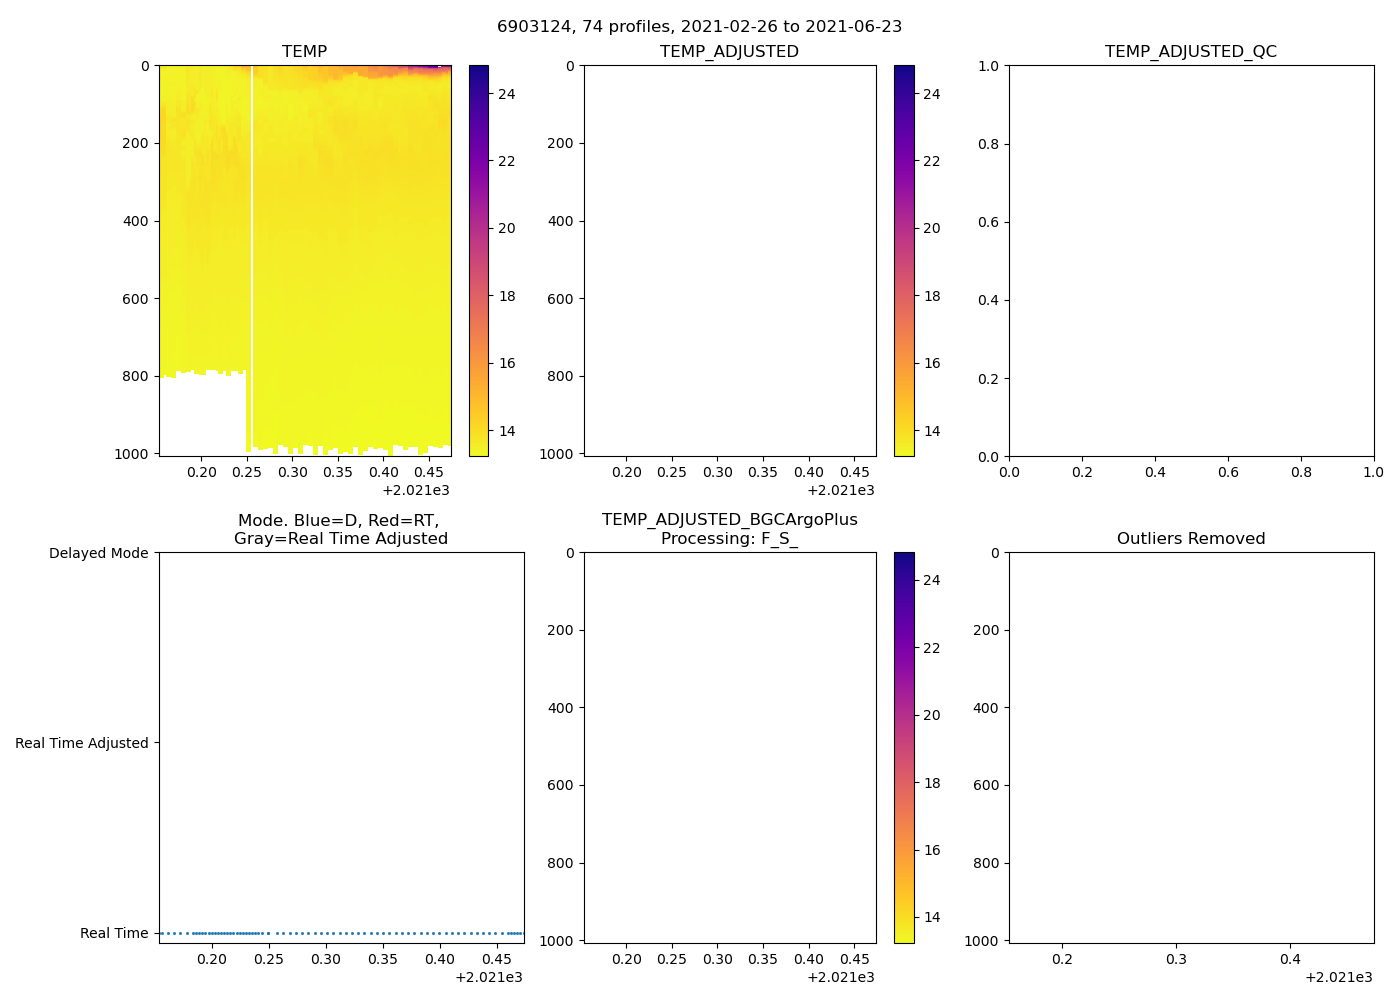Click the white vertical gap in TEMP heatmap

point(252,250)
